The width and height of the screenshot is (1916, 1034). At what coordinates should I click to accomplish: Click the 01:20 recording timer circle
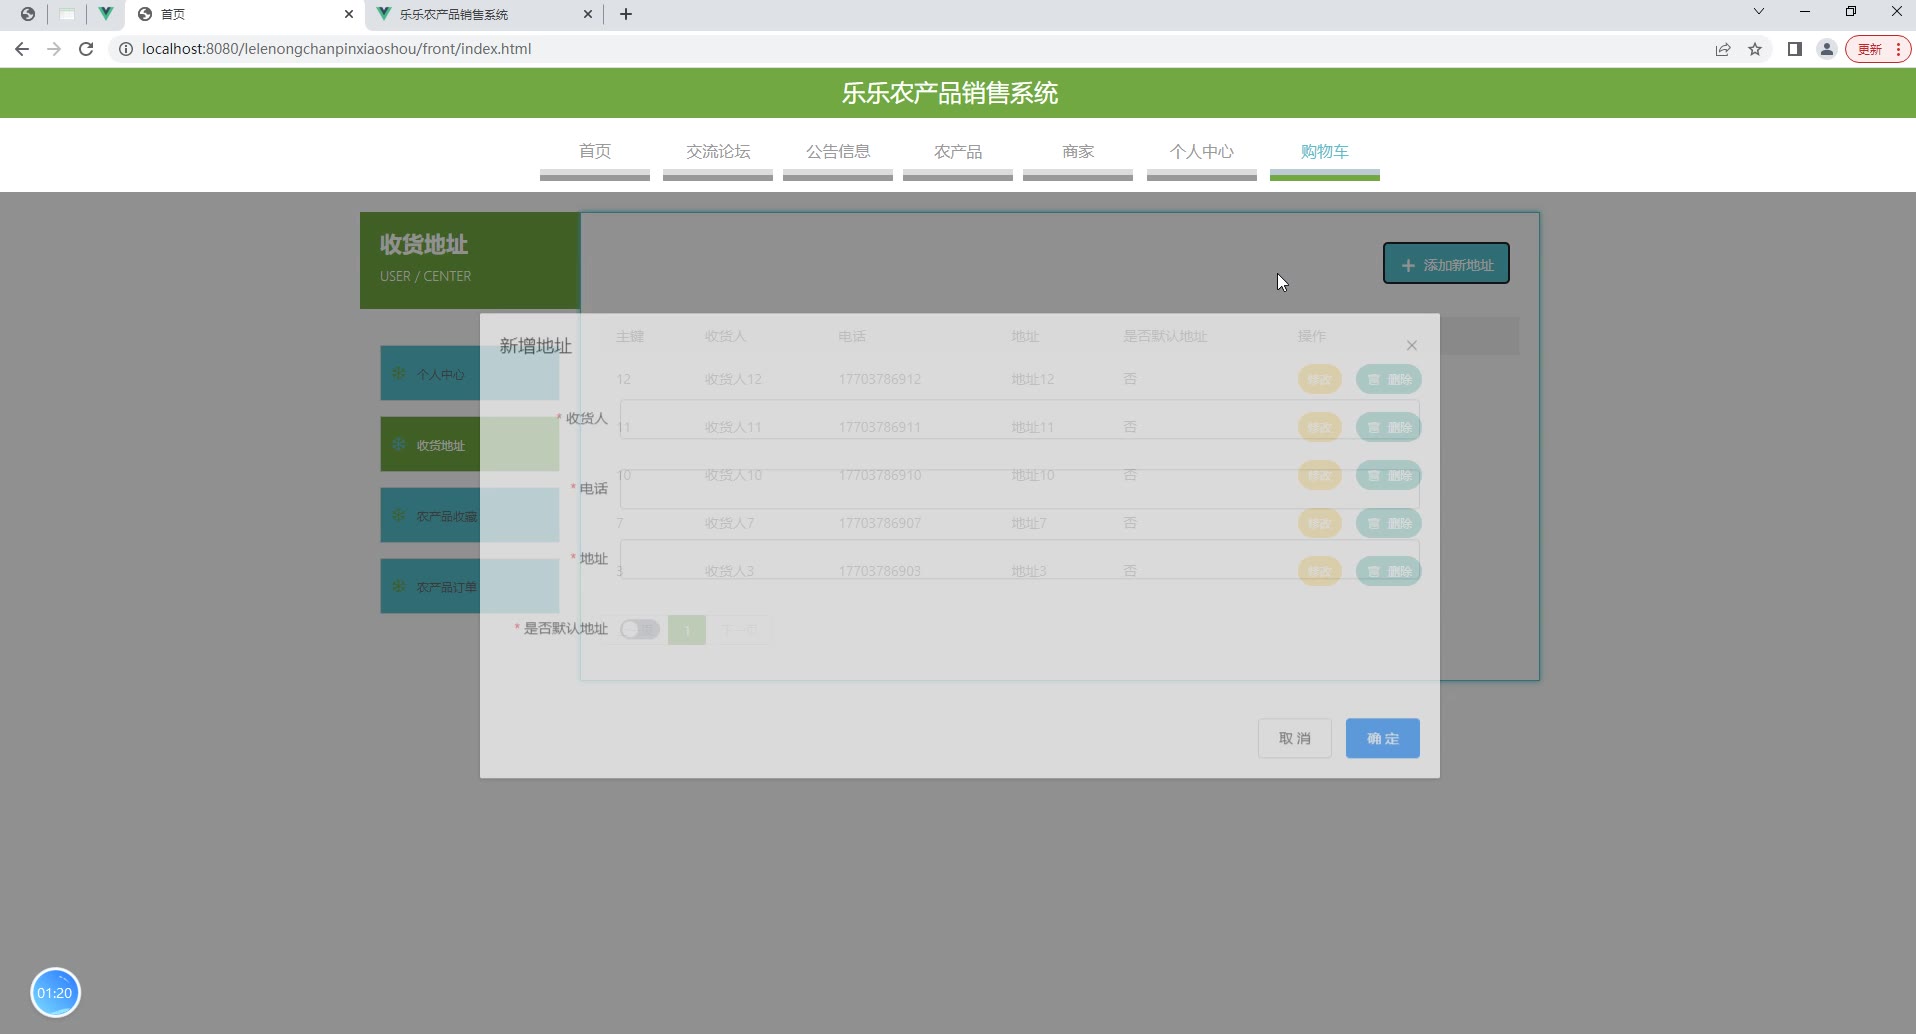click(x=55, y=993)
